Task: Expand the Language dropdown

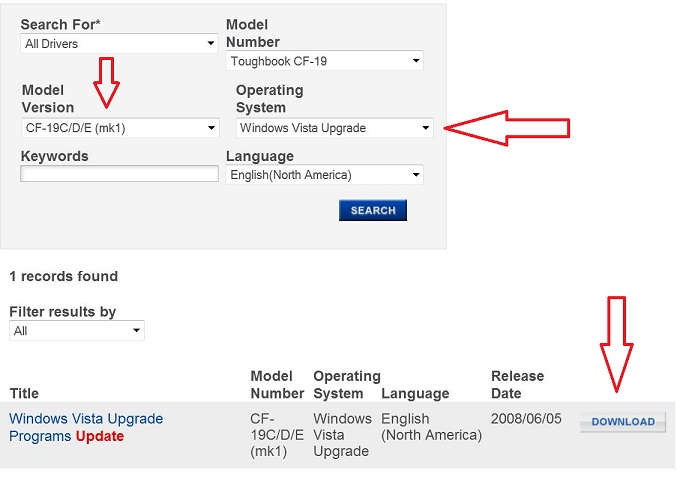Action: tap(325, 175)
